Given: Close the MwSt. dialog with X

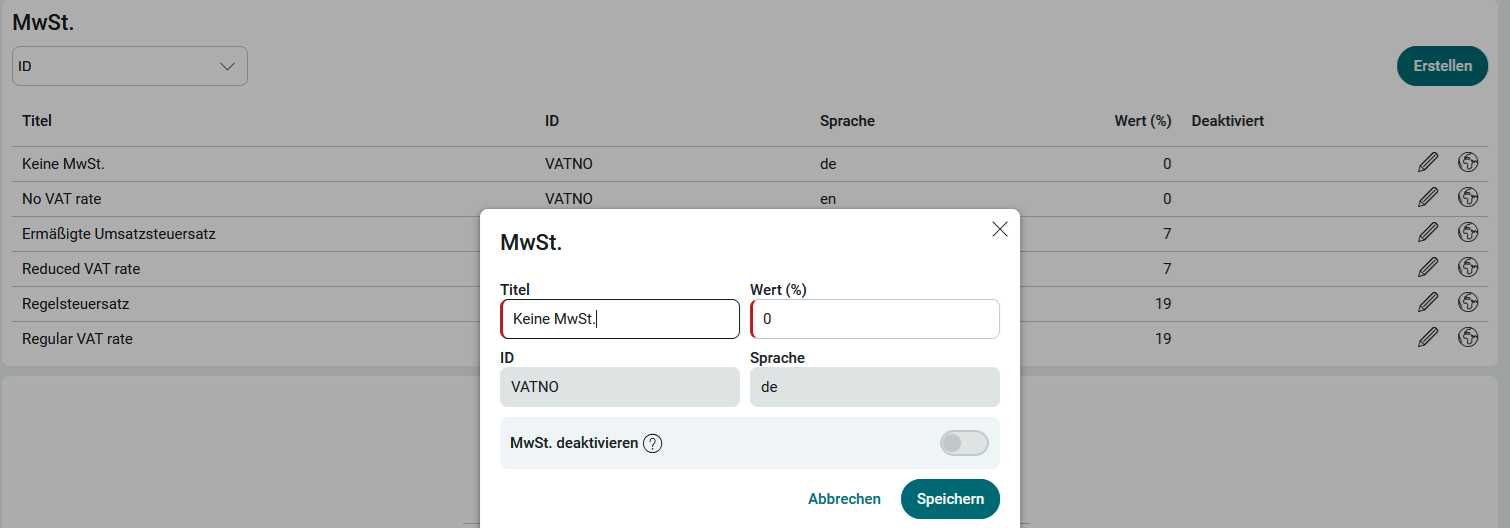Looking at the screenshot, I should (x=999, y=229).
